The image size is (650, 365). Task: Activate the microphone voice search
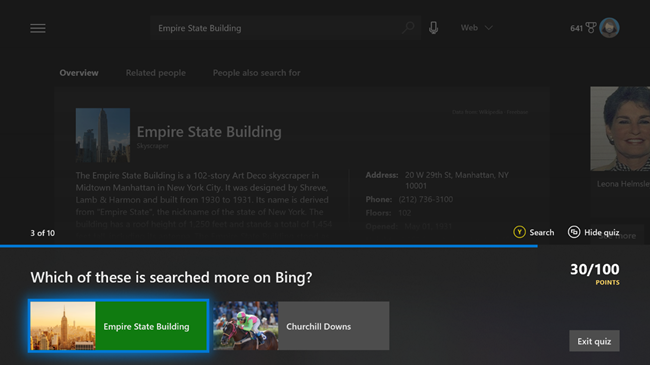(433, 28)
